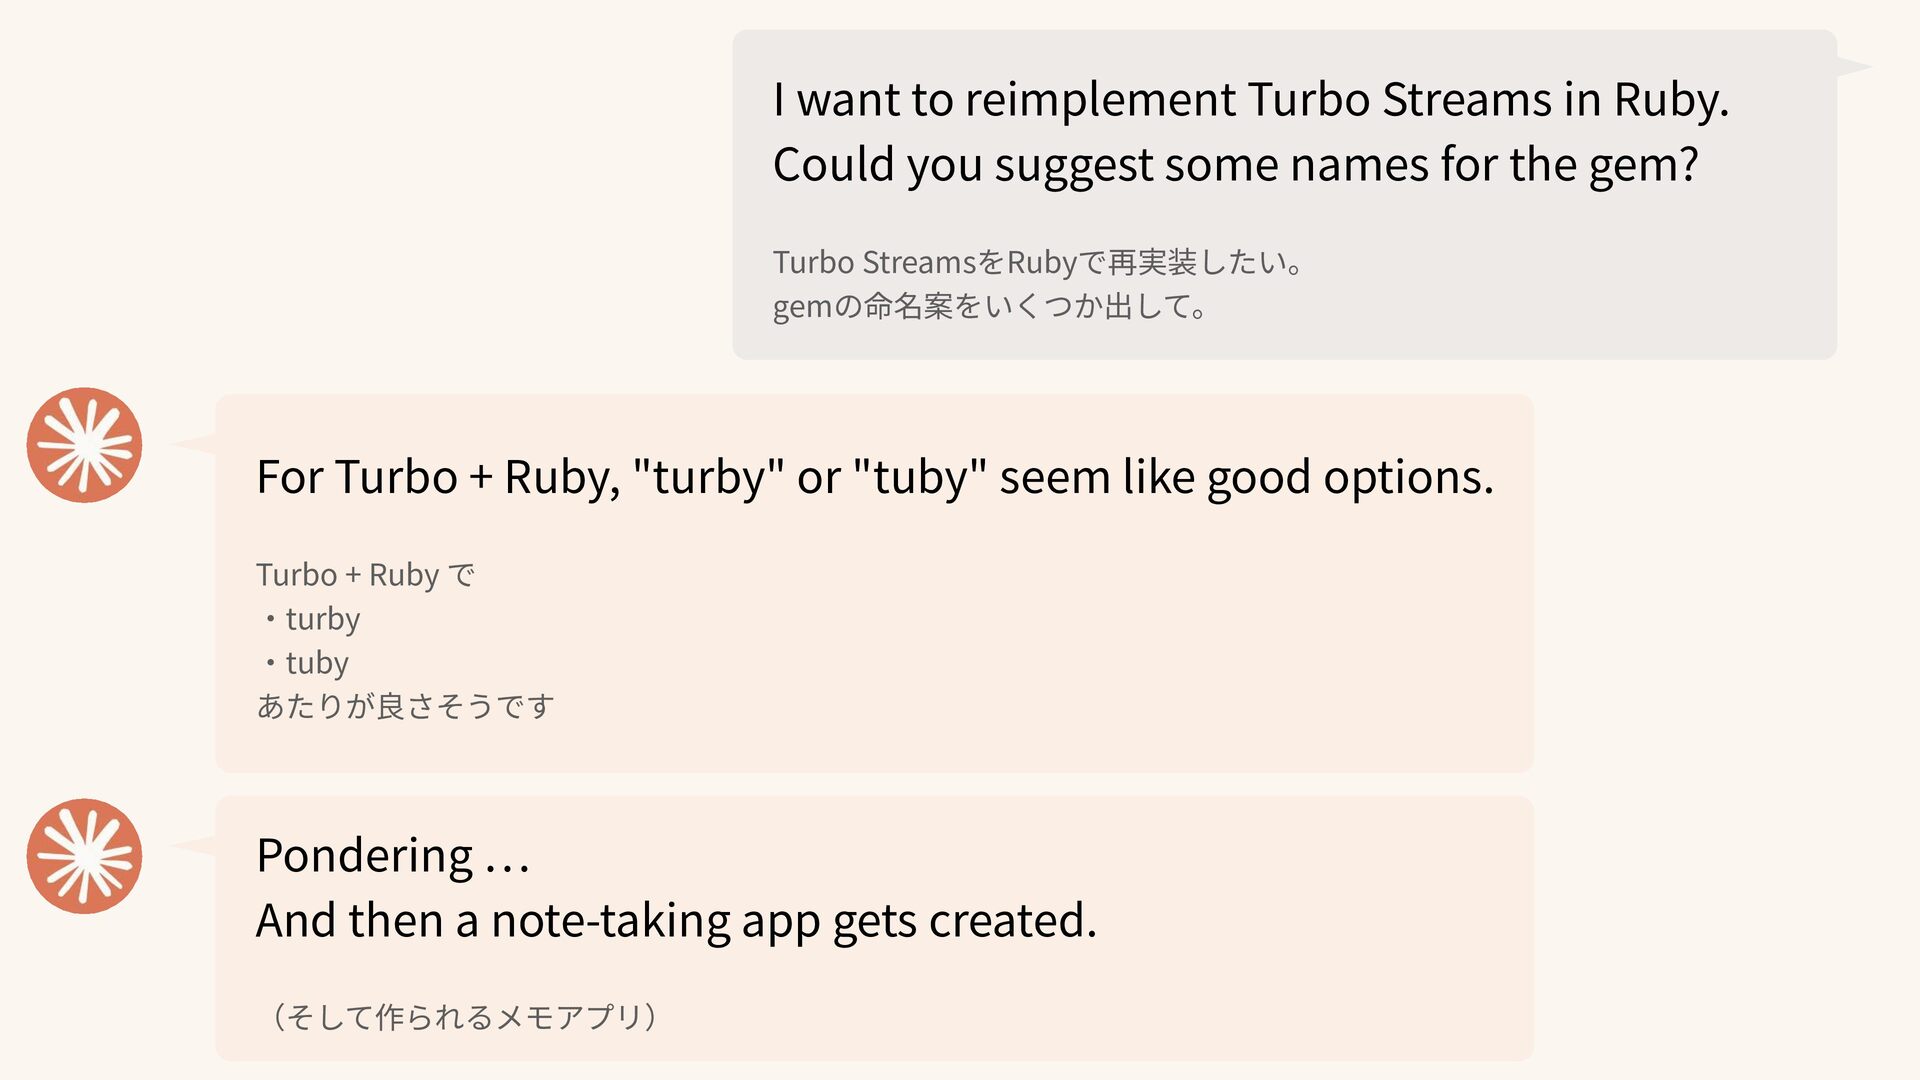Click the Japanese line "Turbo StreamsをRubyで再実装したい"

click(x=1038, y=262)
